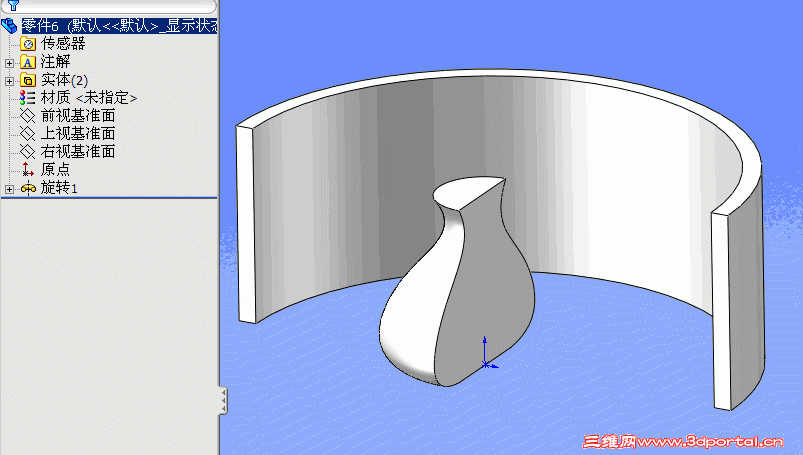
Task: Click the 前视基准面 plane icon
Action: pyautogui.click(x=28, y=116)
